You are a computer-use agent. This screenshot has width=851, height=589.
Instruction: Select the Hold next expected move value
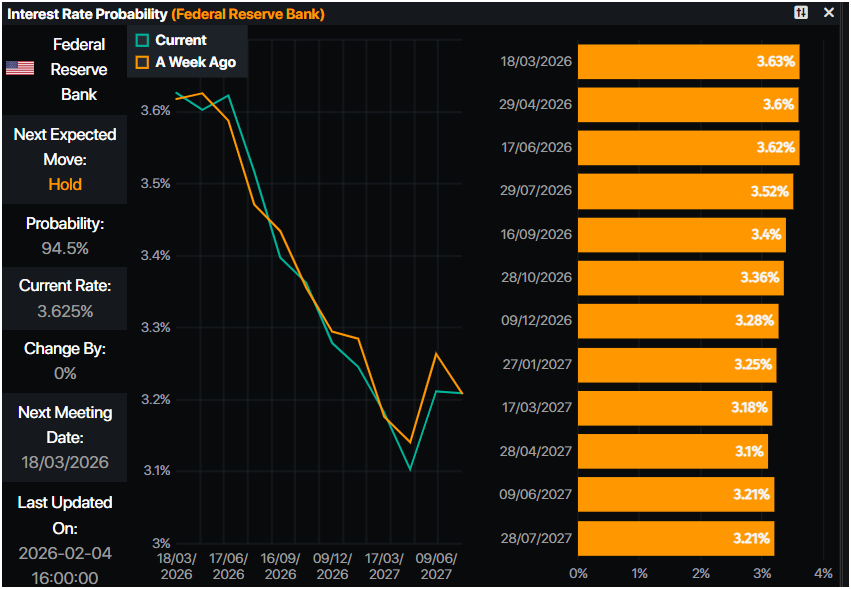coord(65,184)
